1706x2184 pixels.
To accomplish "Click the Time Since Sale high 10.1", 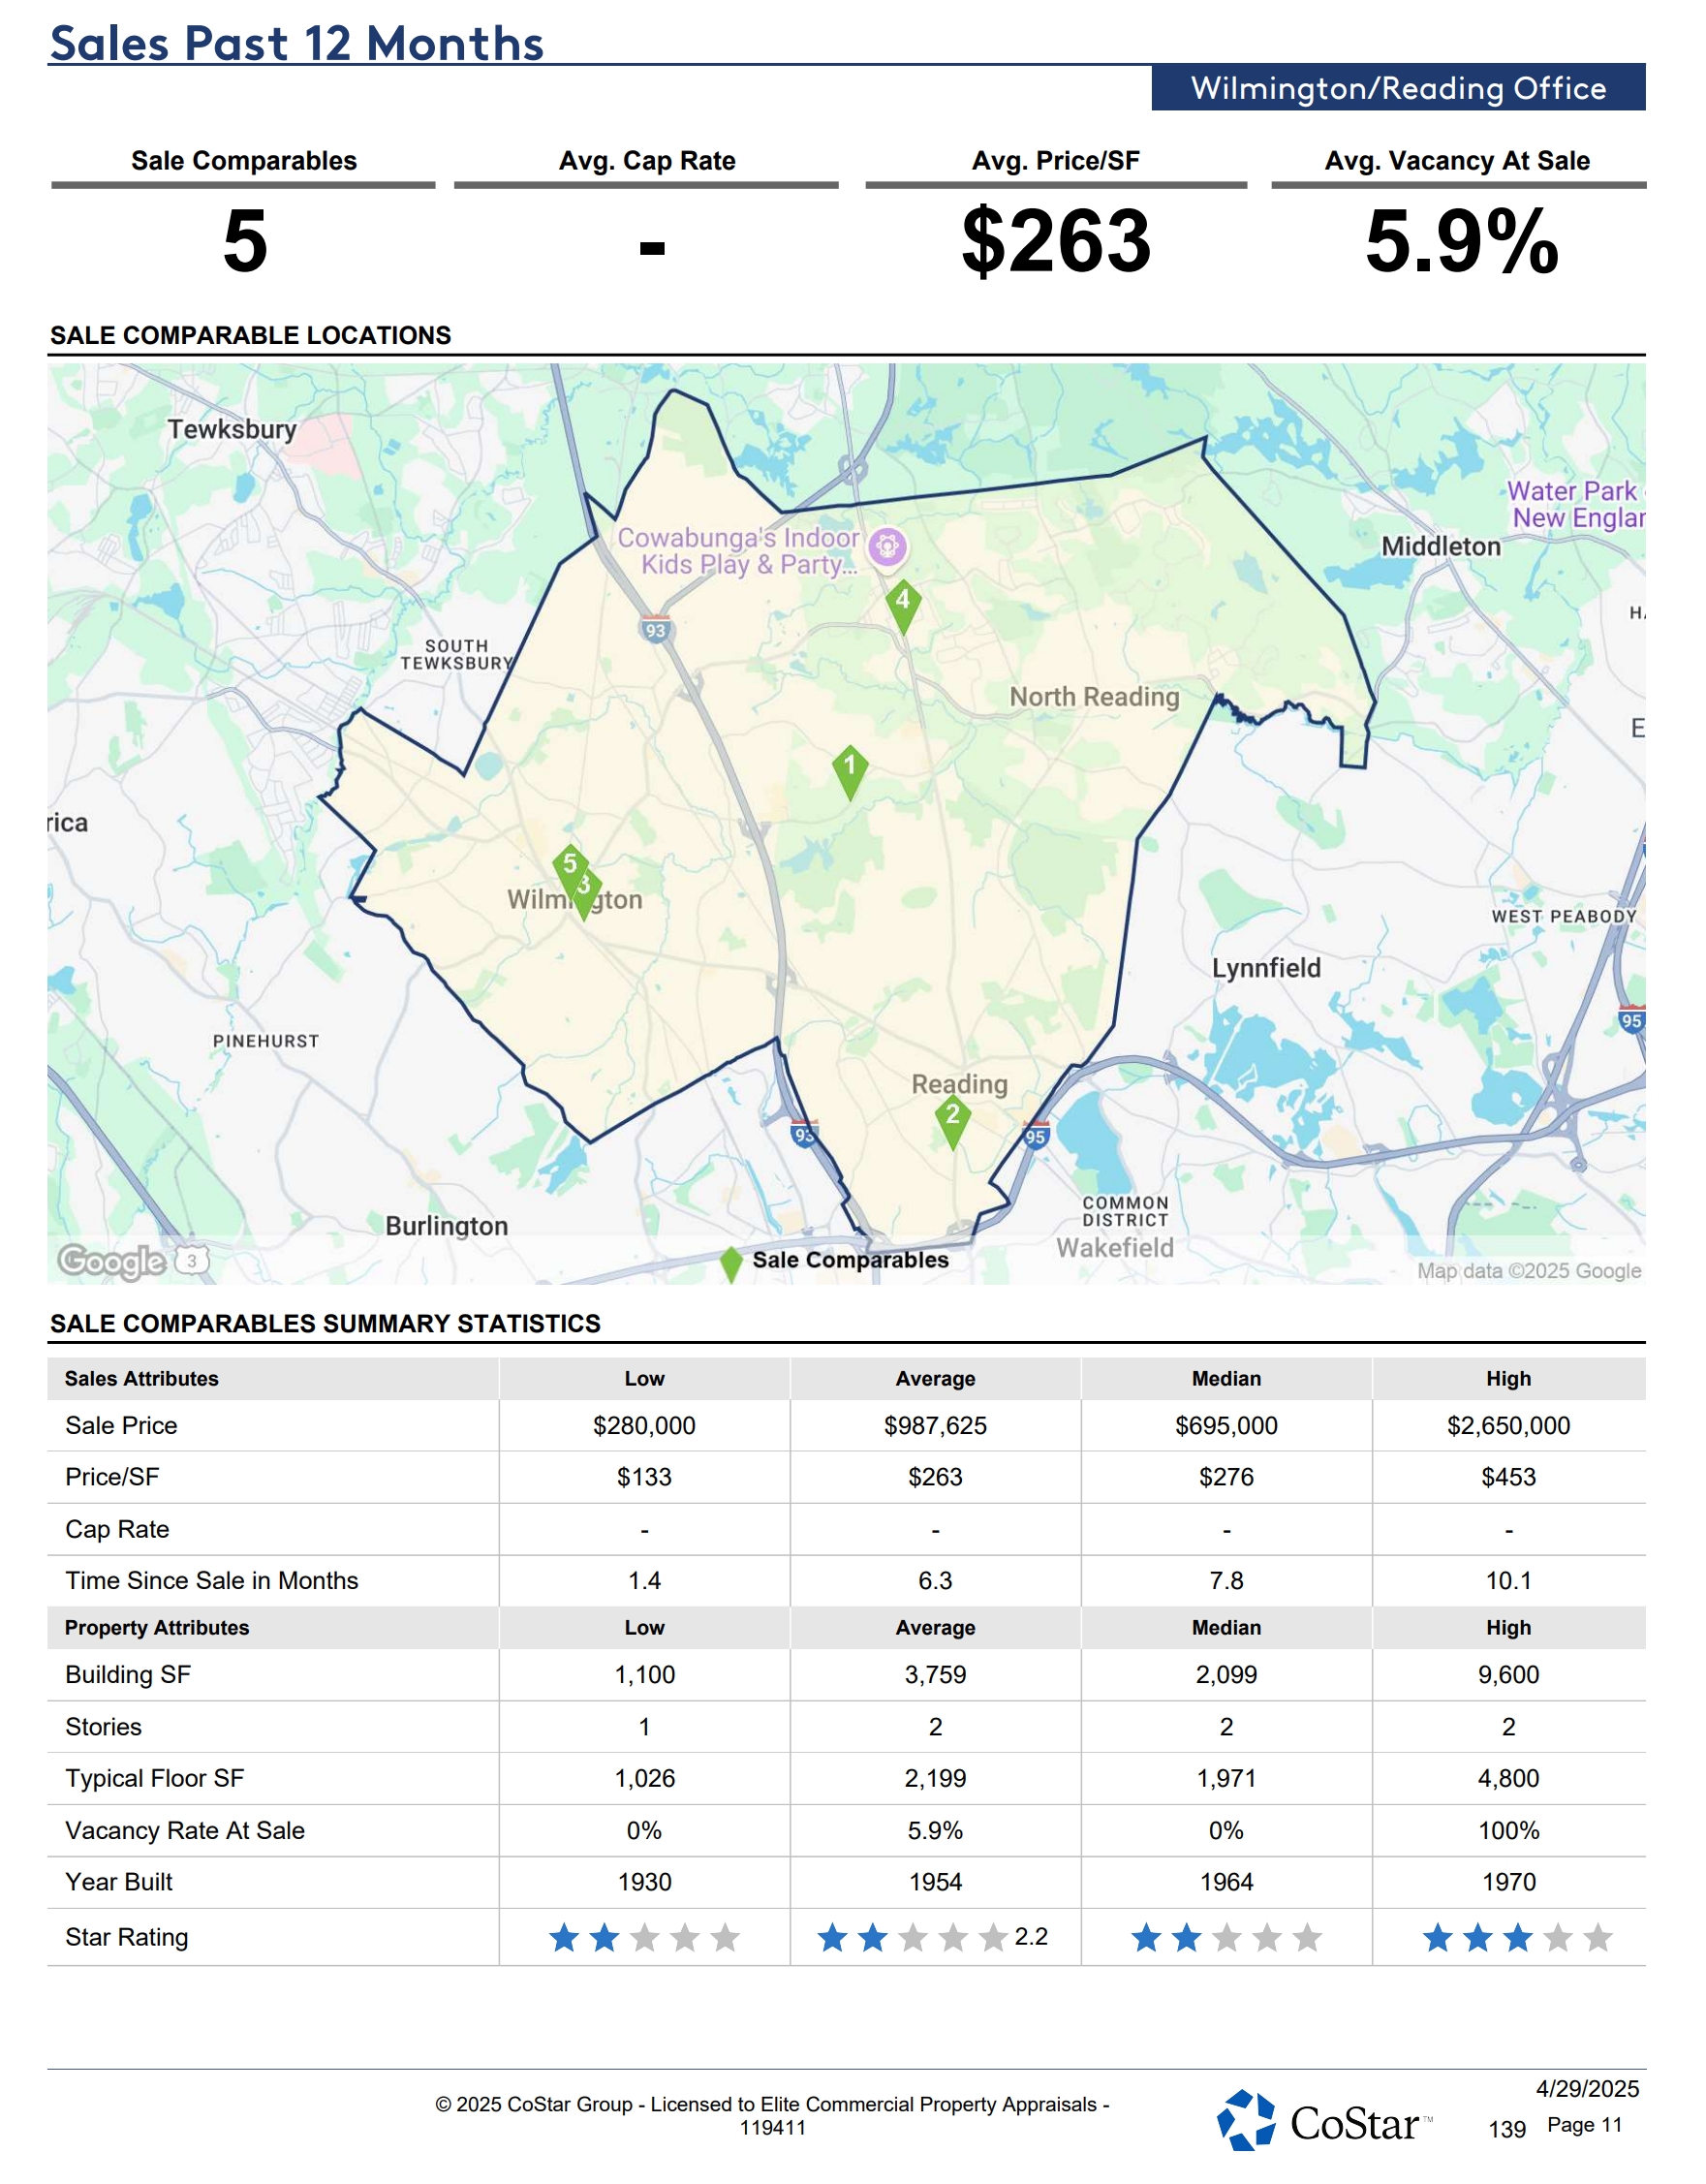I will pyautogui.click(x=1508, y=1581).
